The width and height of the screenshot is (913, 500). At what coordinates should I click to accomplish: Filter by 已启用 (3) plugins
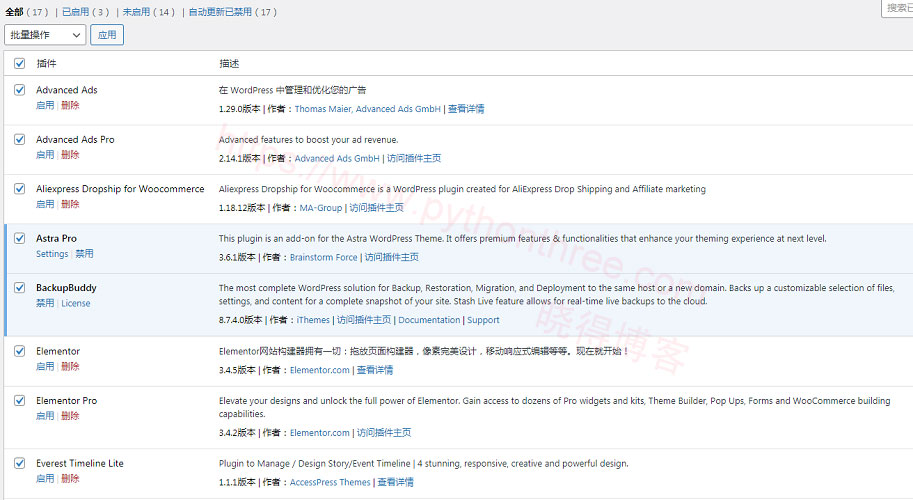(x=86, y=12)
